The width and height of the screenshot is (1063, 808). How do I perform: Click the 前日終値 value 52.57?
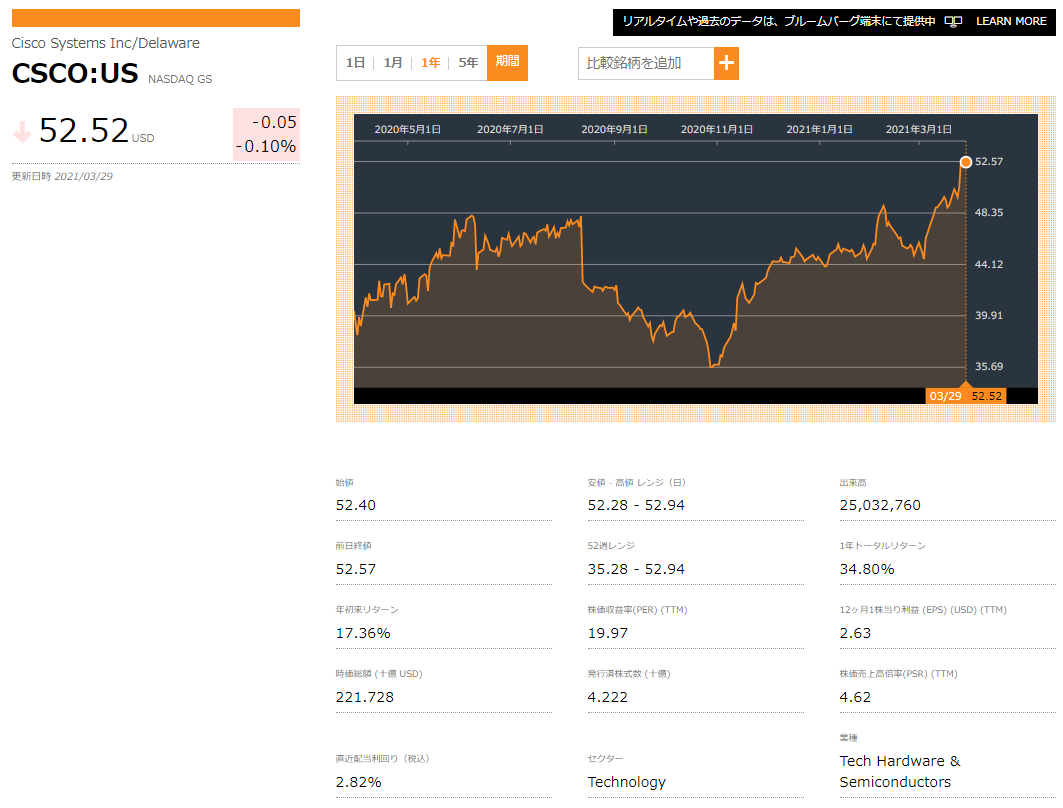coord(356,569)
